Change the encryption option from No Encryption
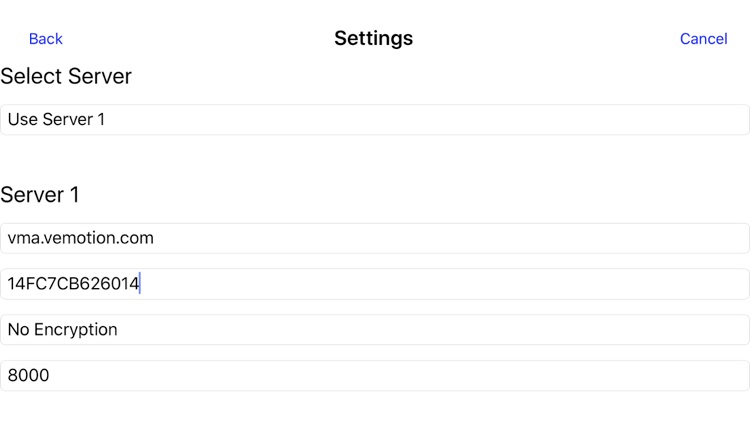This screenshot has width=750, height=422. pos(375,330)
